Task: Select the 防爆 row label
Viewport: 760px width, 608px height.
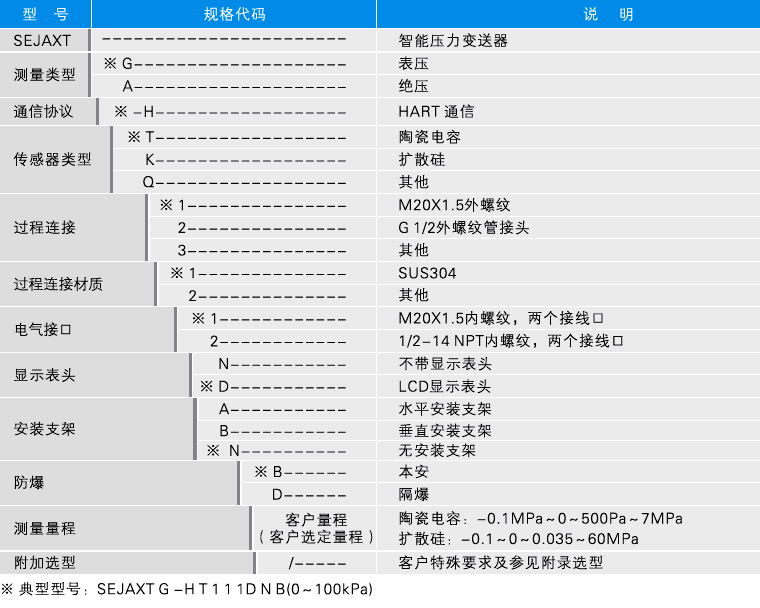Action: point(29,483)
